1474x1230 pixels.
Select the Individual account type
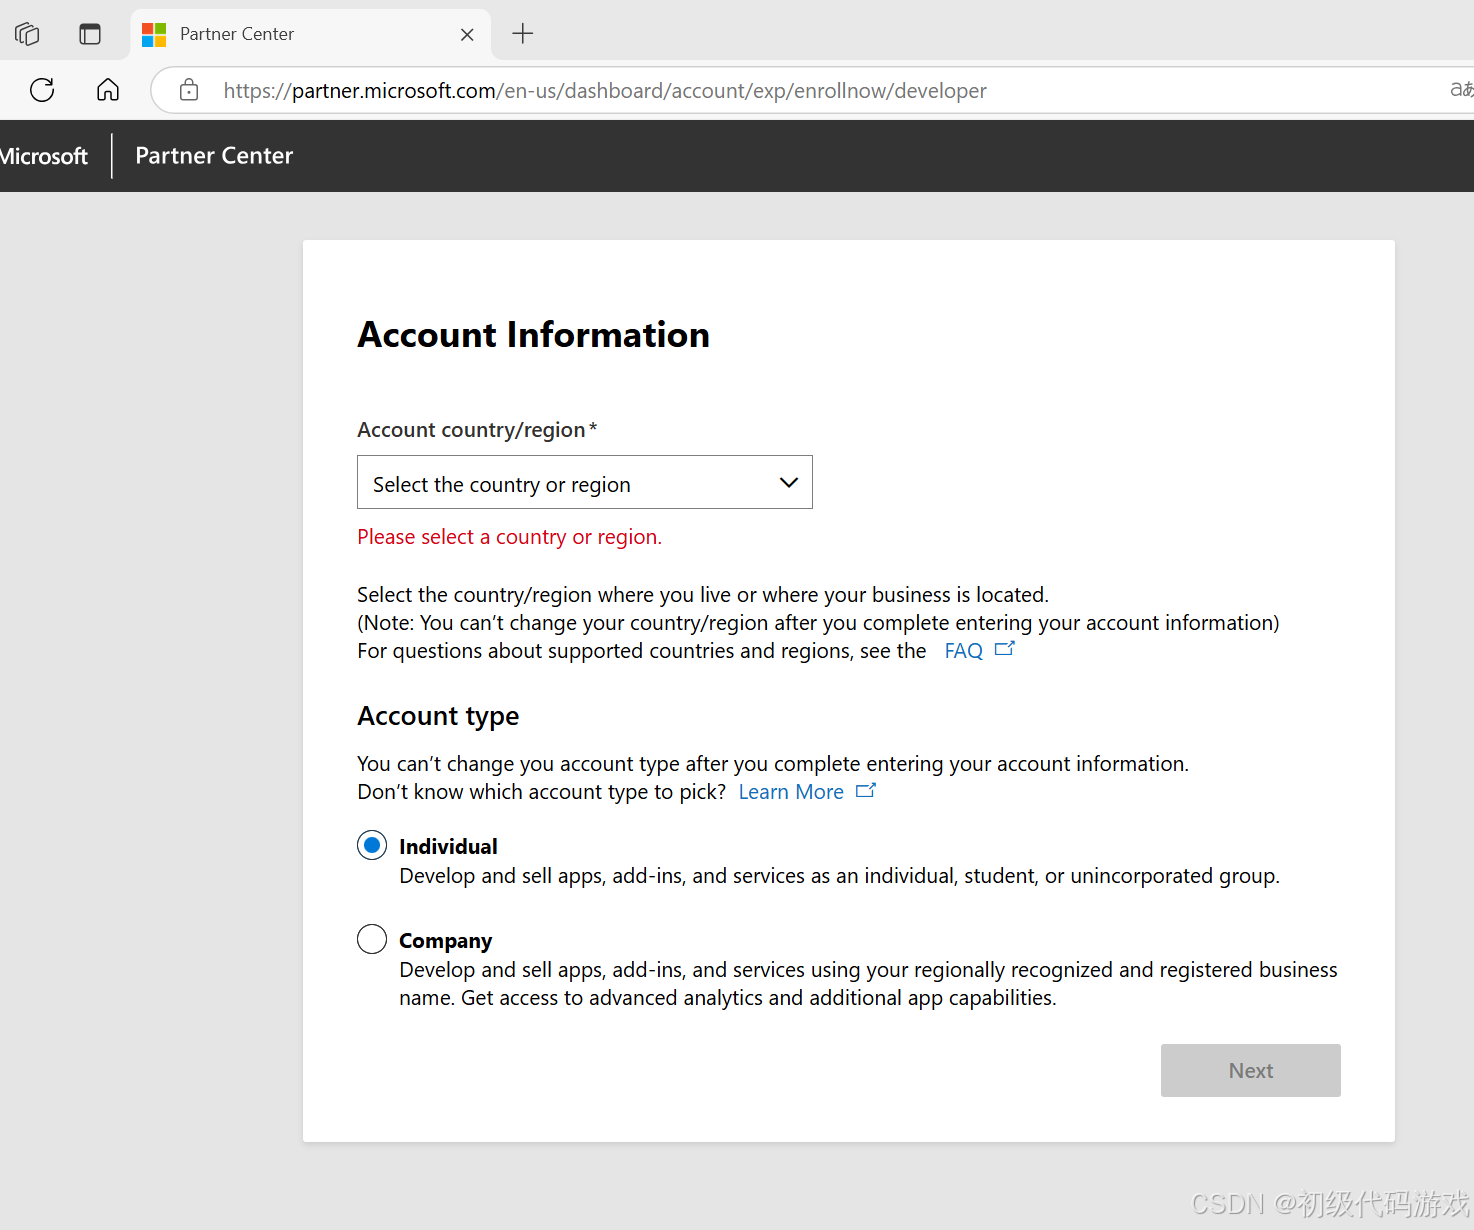372,846
